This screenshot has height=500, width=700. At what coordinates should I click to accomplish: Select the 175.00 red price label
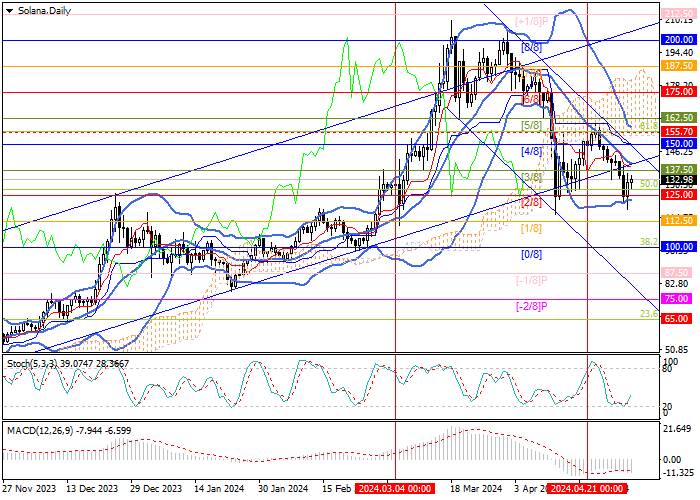pyautogui.click(x=678, y=92)
